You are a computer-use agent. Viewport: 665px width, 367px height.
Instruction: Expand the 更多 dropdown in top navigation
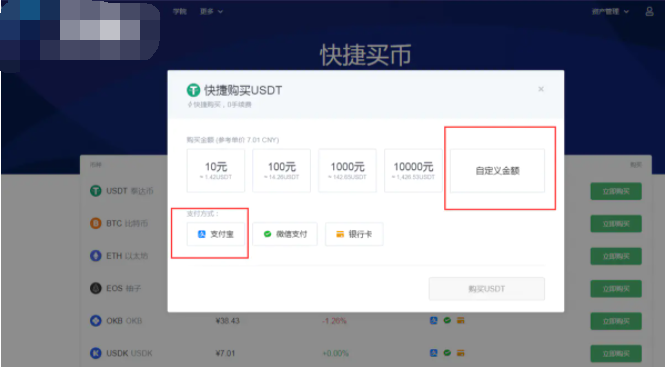tap(211, 11)
